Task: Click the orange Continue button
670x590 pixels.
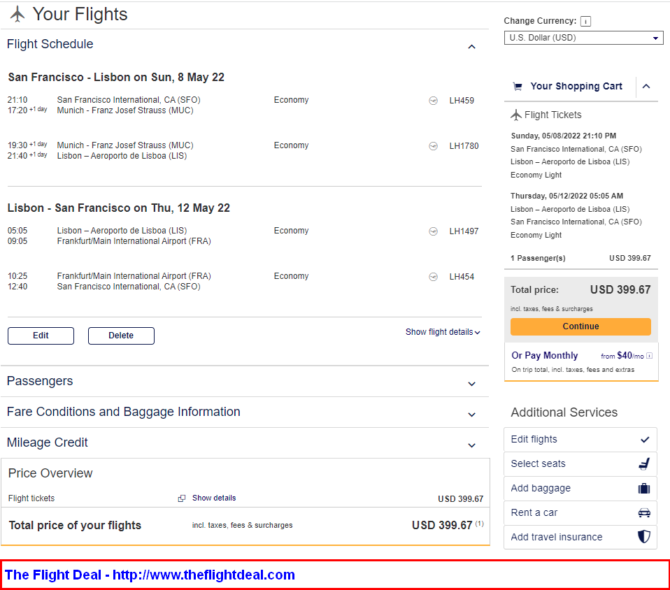Action: (x=581, y=326)
